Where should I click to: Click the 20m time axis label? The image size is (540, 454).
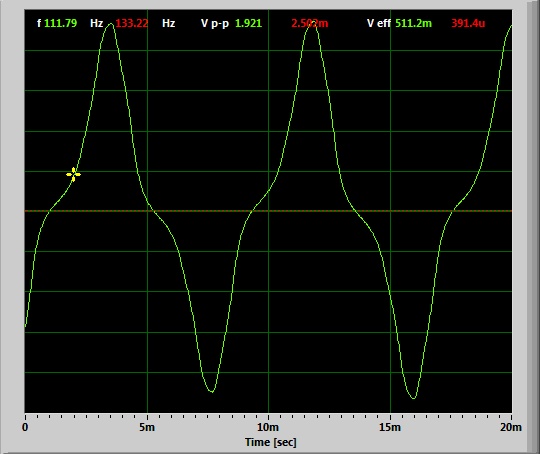pos(511,427)
